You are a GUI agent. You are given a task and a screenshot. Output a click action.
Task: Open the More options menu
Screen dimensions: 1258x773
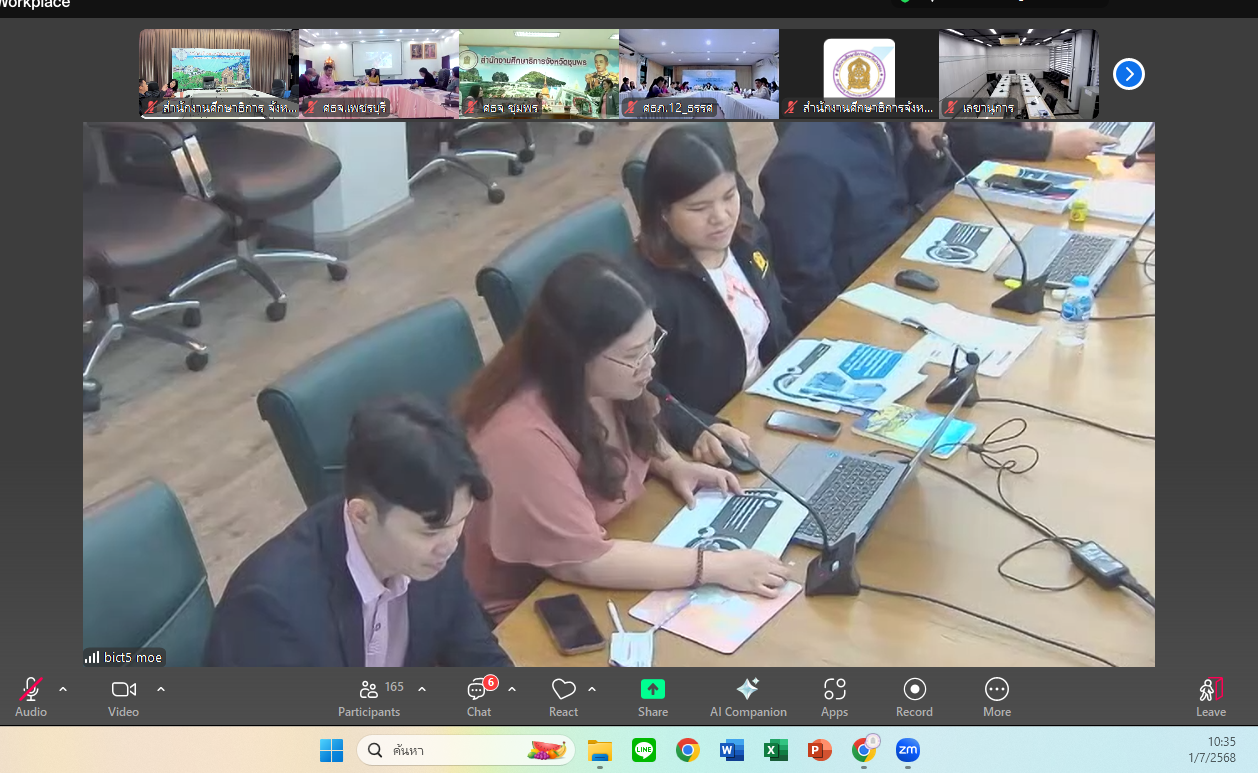[x=997, y=696]
